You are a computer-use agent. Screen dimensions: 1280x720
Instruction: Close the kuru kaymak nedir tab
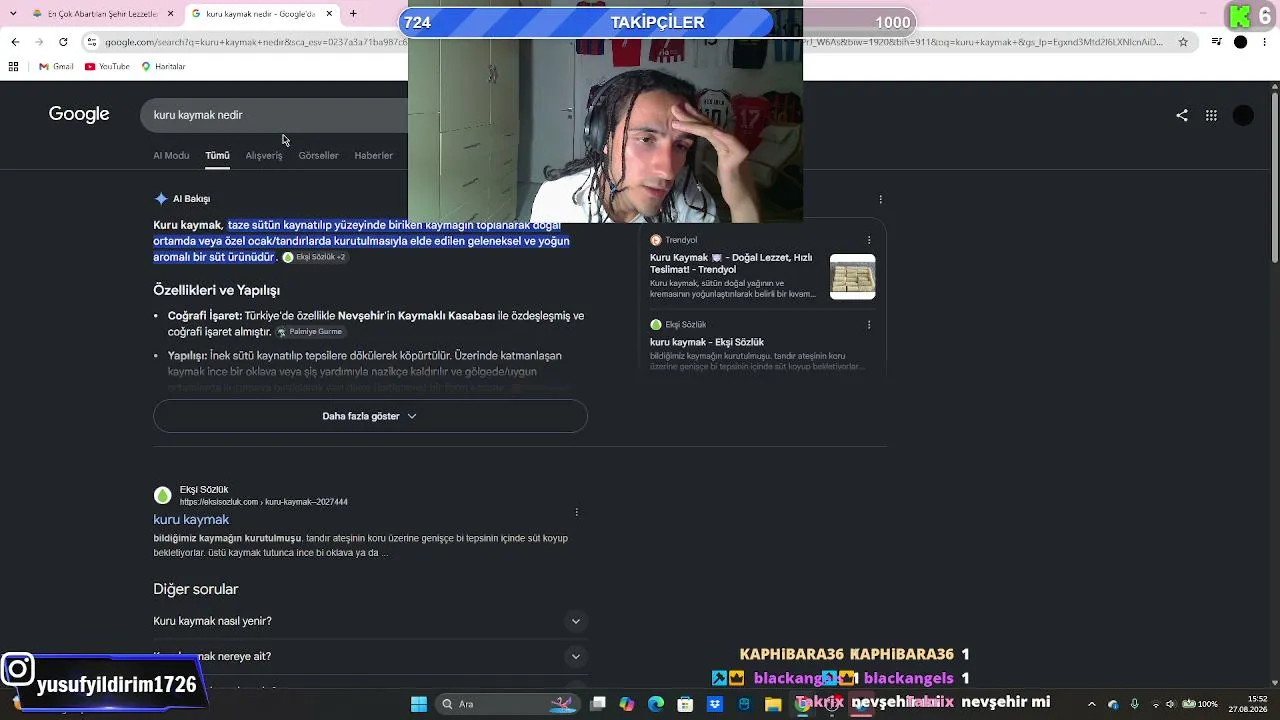329,14
